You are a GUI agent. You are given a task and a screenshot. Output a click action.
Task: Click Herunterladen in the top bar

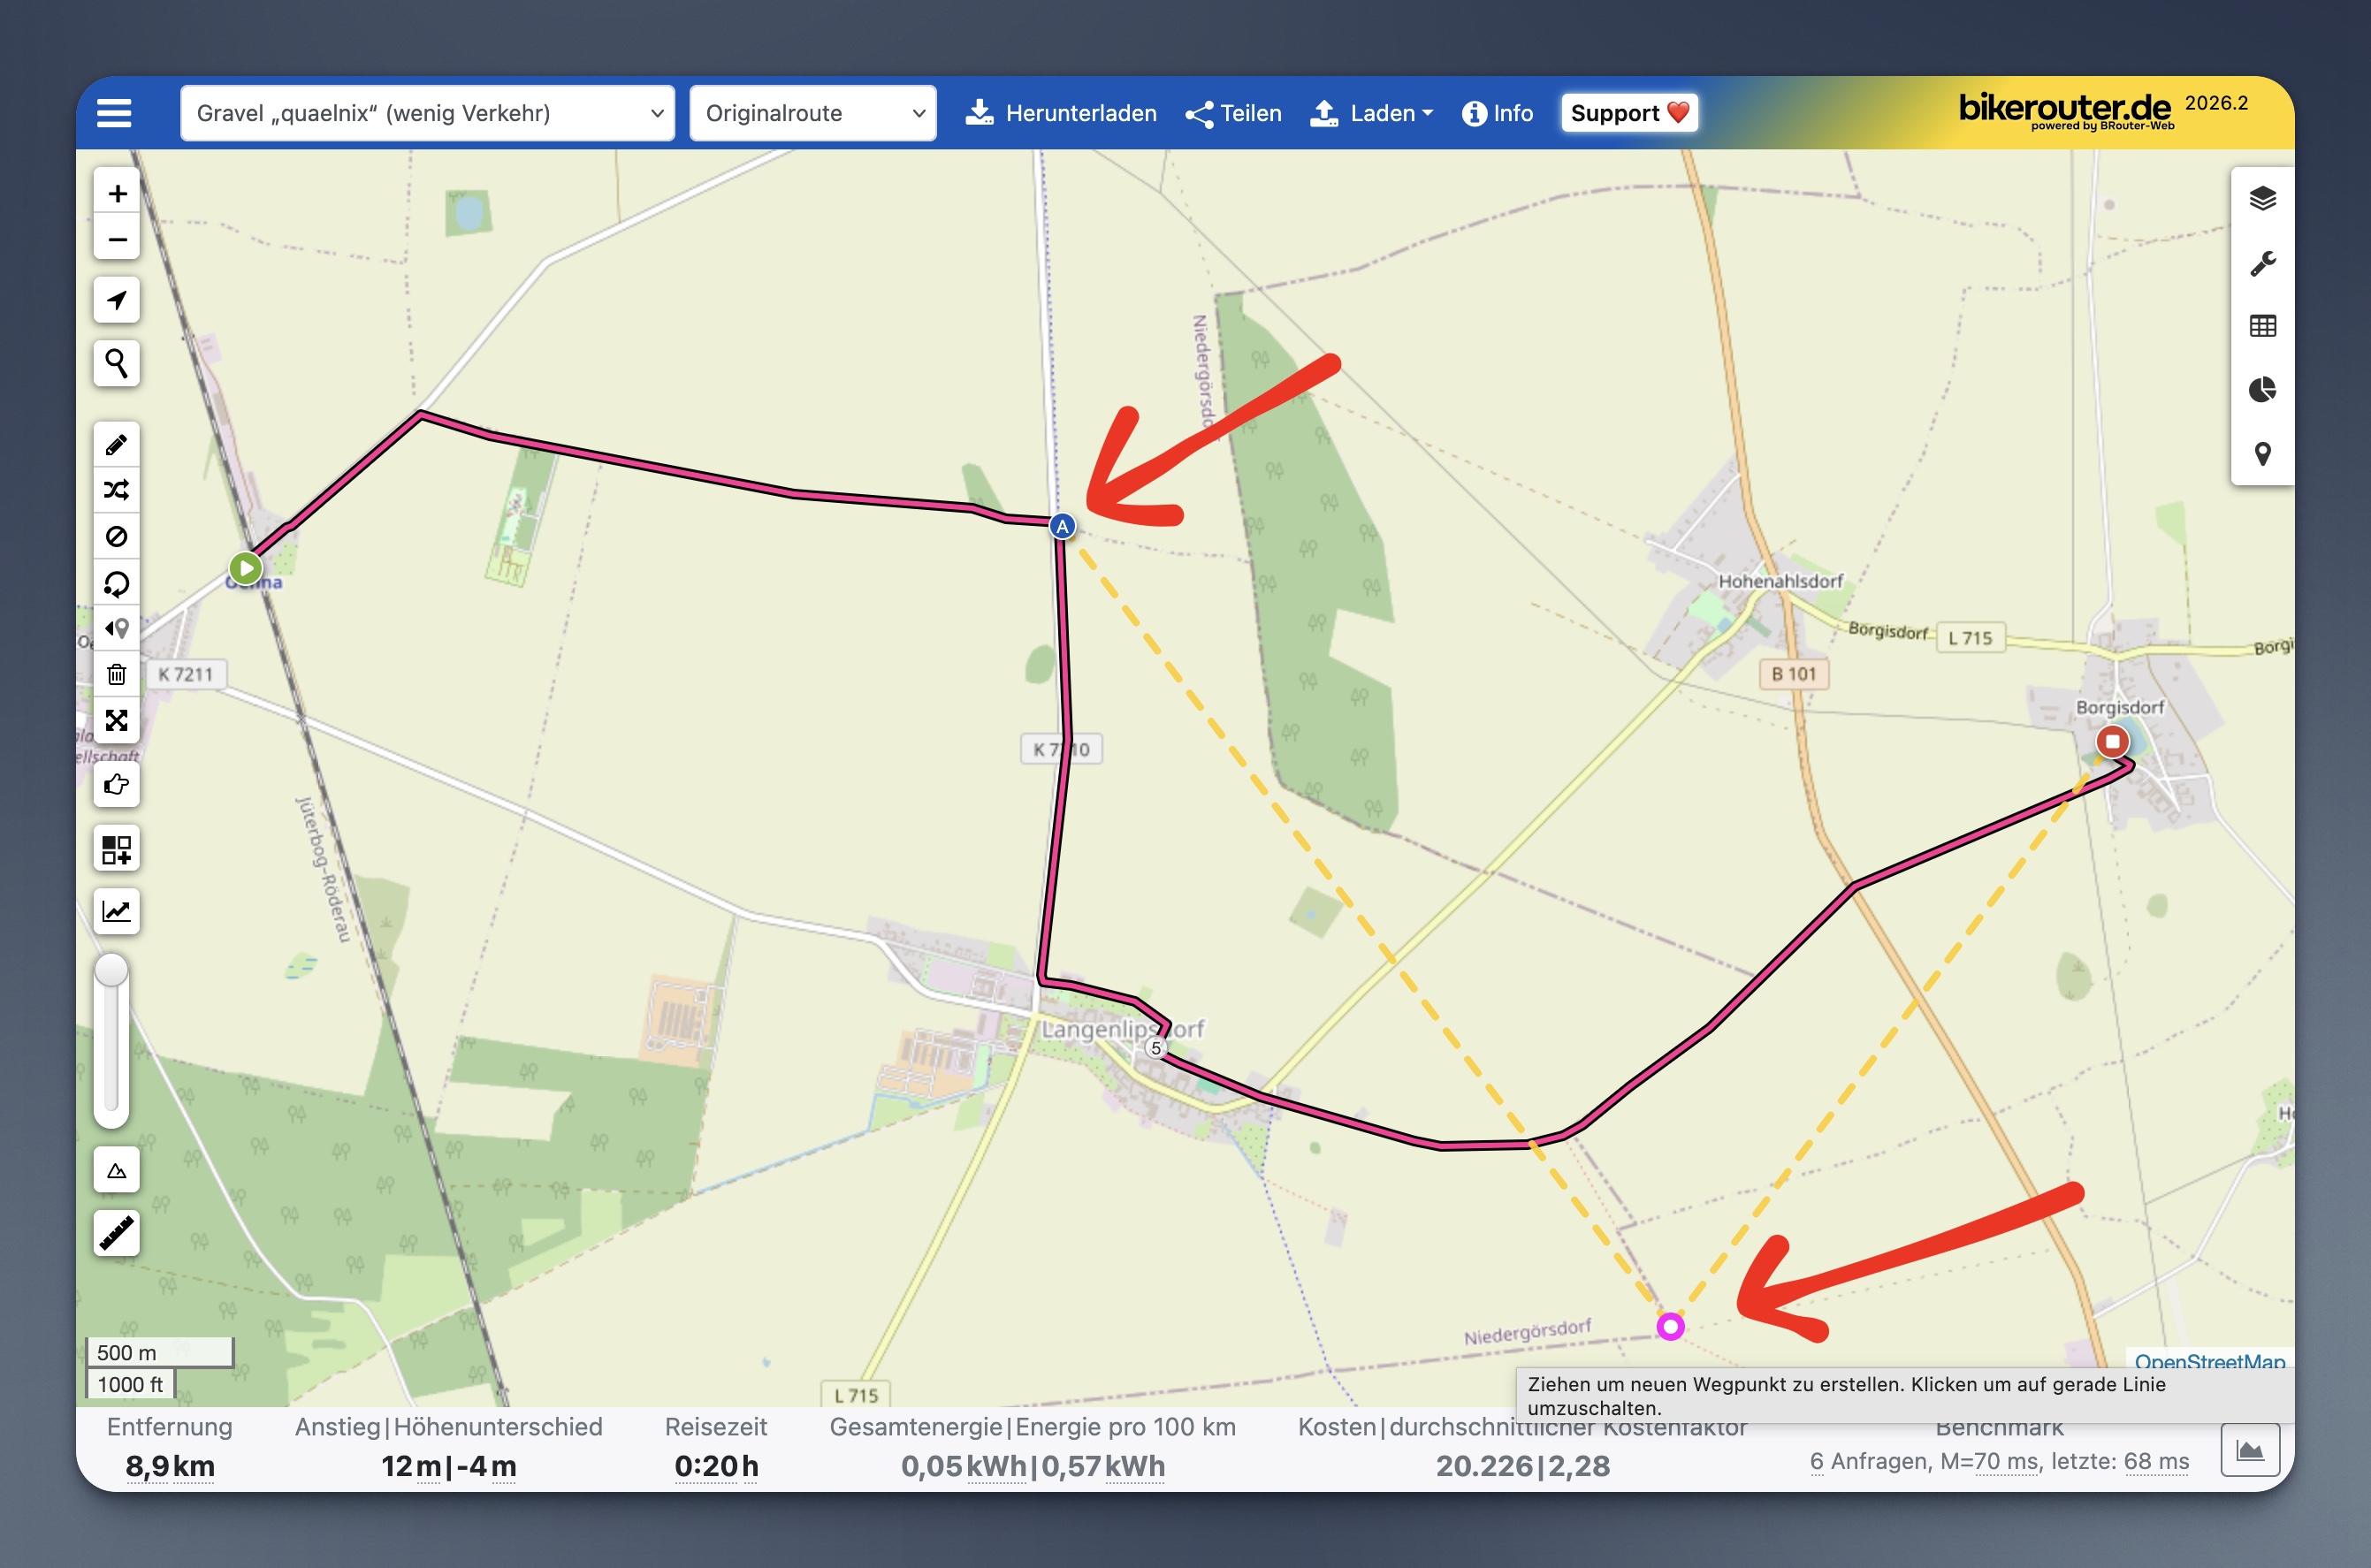[x=1061, y=113]
